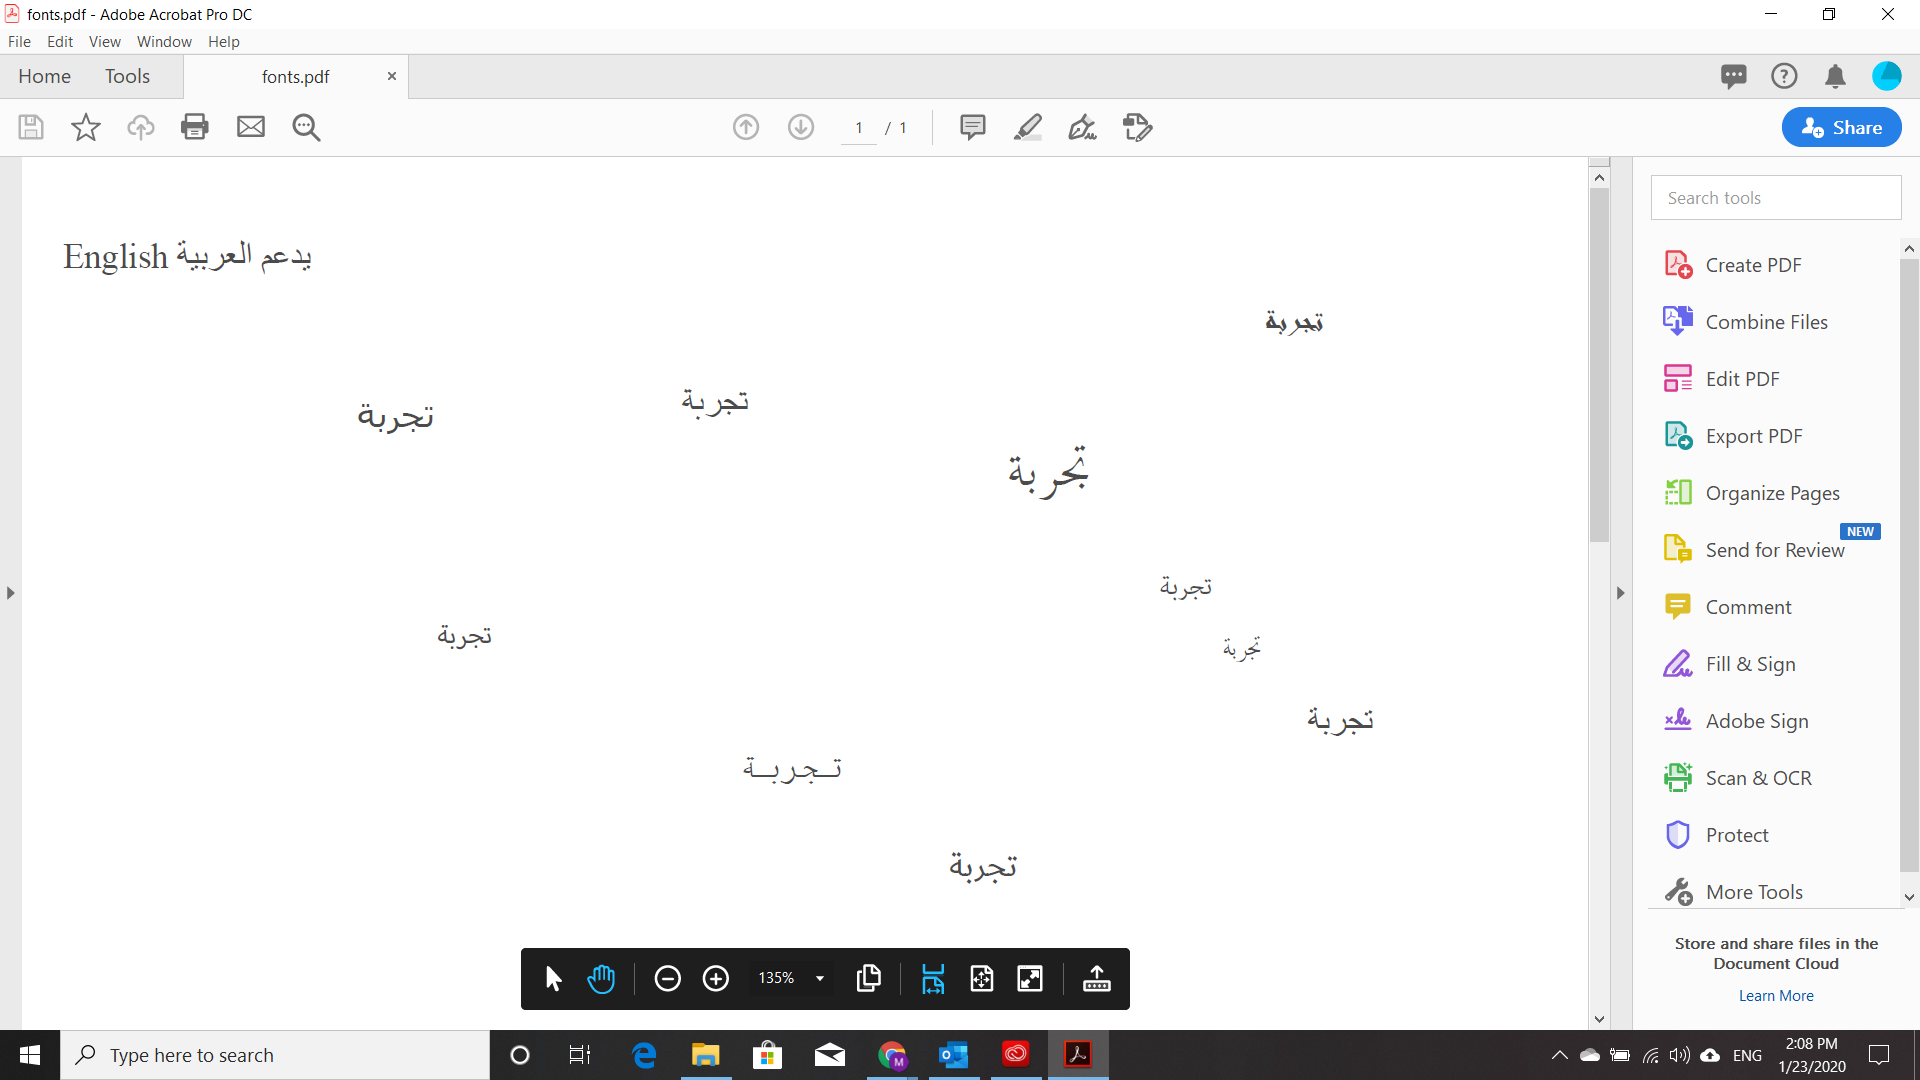Click the document vertical scrollbar thumb
Screen dimensions: 1920x1080
[x=1599, y=365]
